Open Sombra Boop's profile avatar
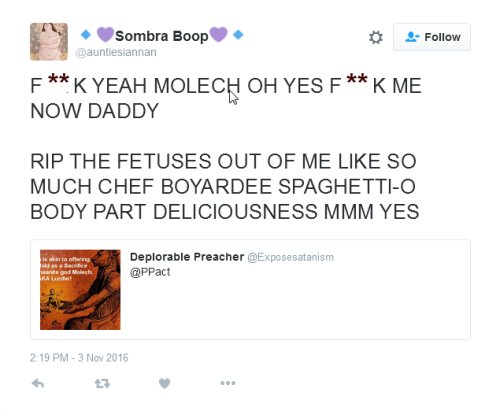The height and width of the screenshot is (415, 500). click(49, 42)
